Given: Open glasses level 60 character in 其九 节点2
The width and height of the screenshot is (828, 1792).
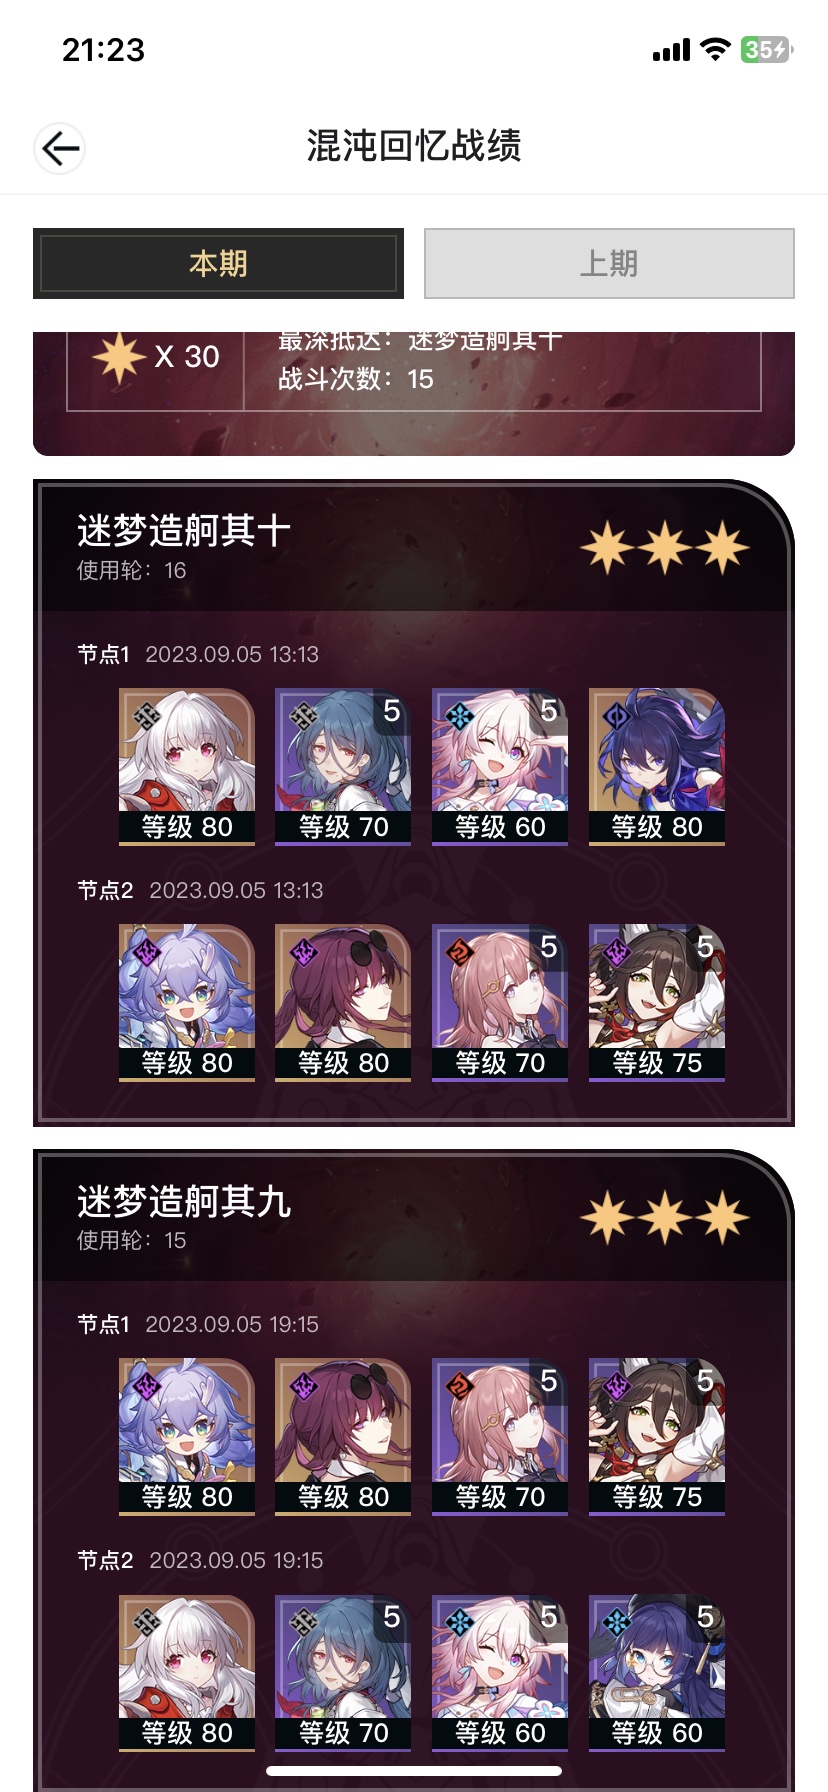Looking at the screenshot, I should click(657, 1673).
